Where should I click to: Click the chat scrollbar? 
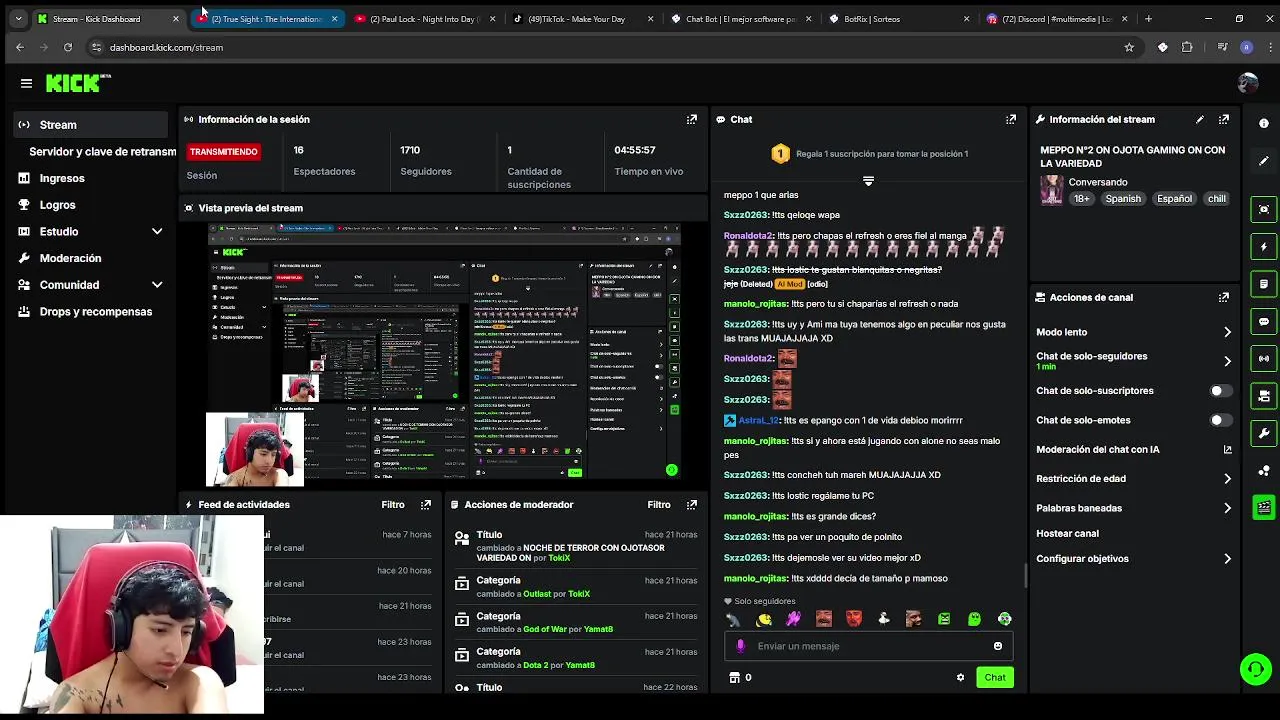[x=1025, y=576]
